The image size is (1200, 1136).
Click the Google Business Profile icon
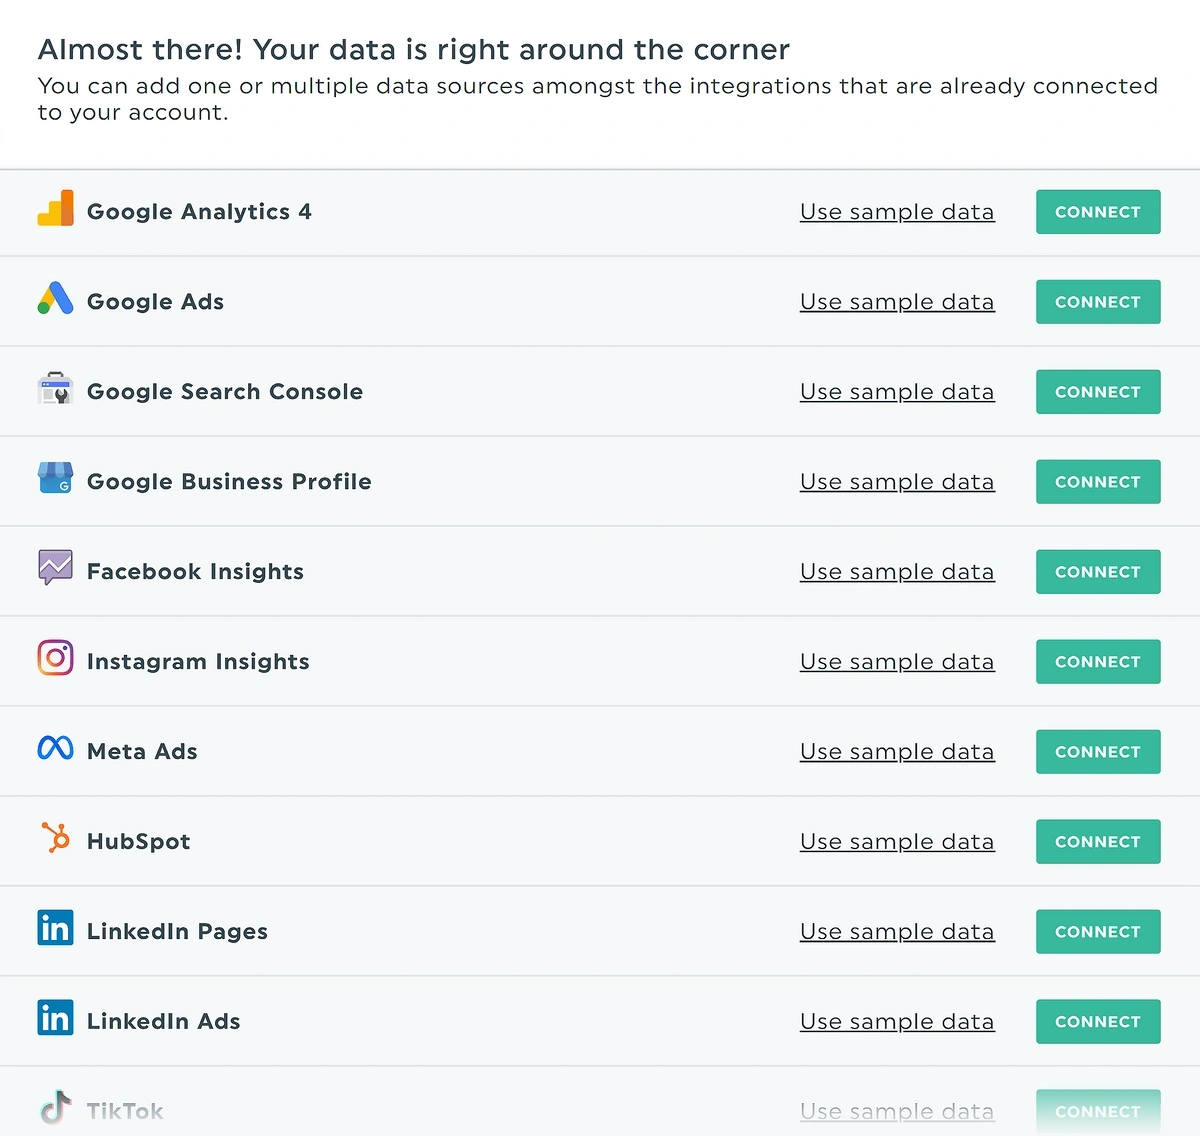55,481
